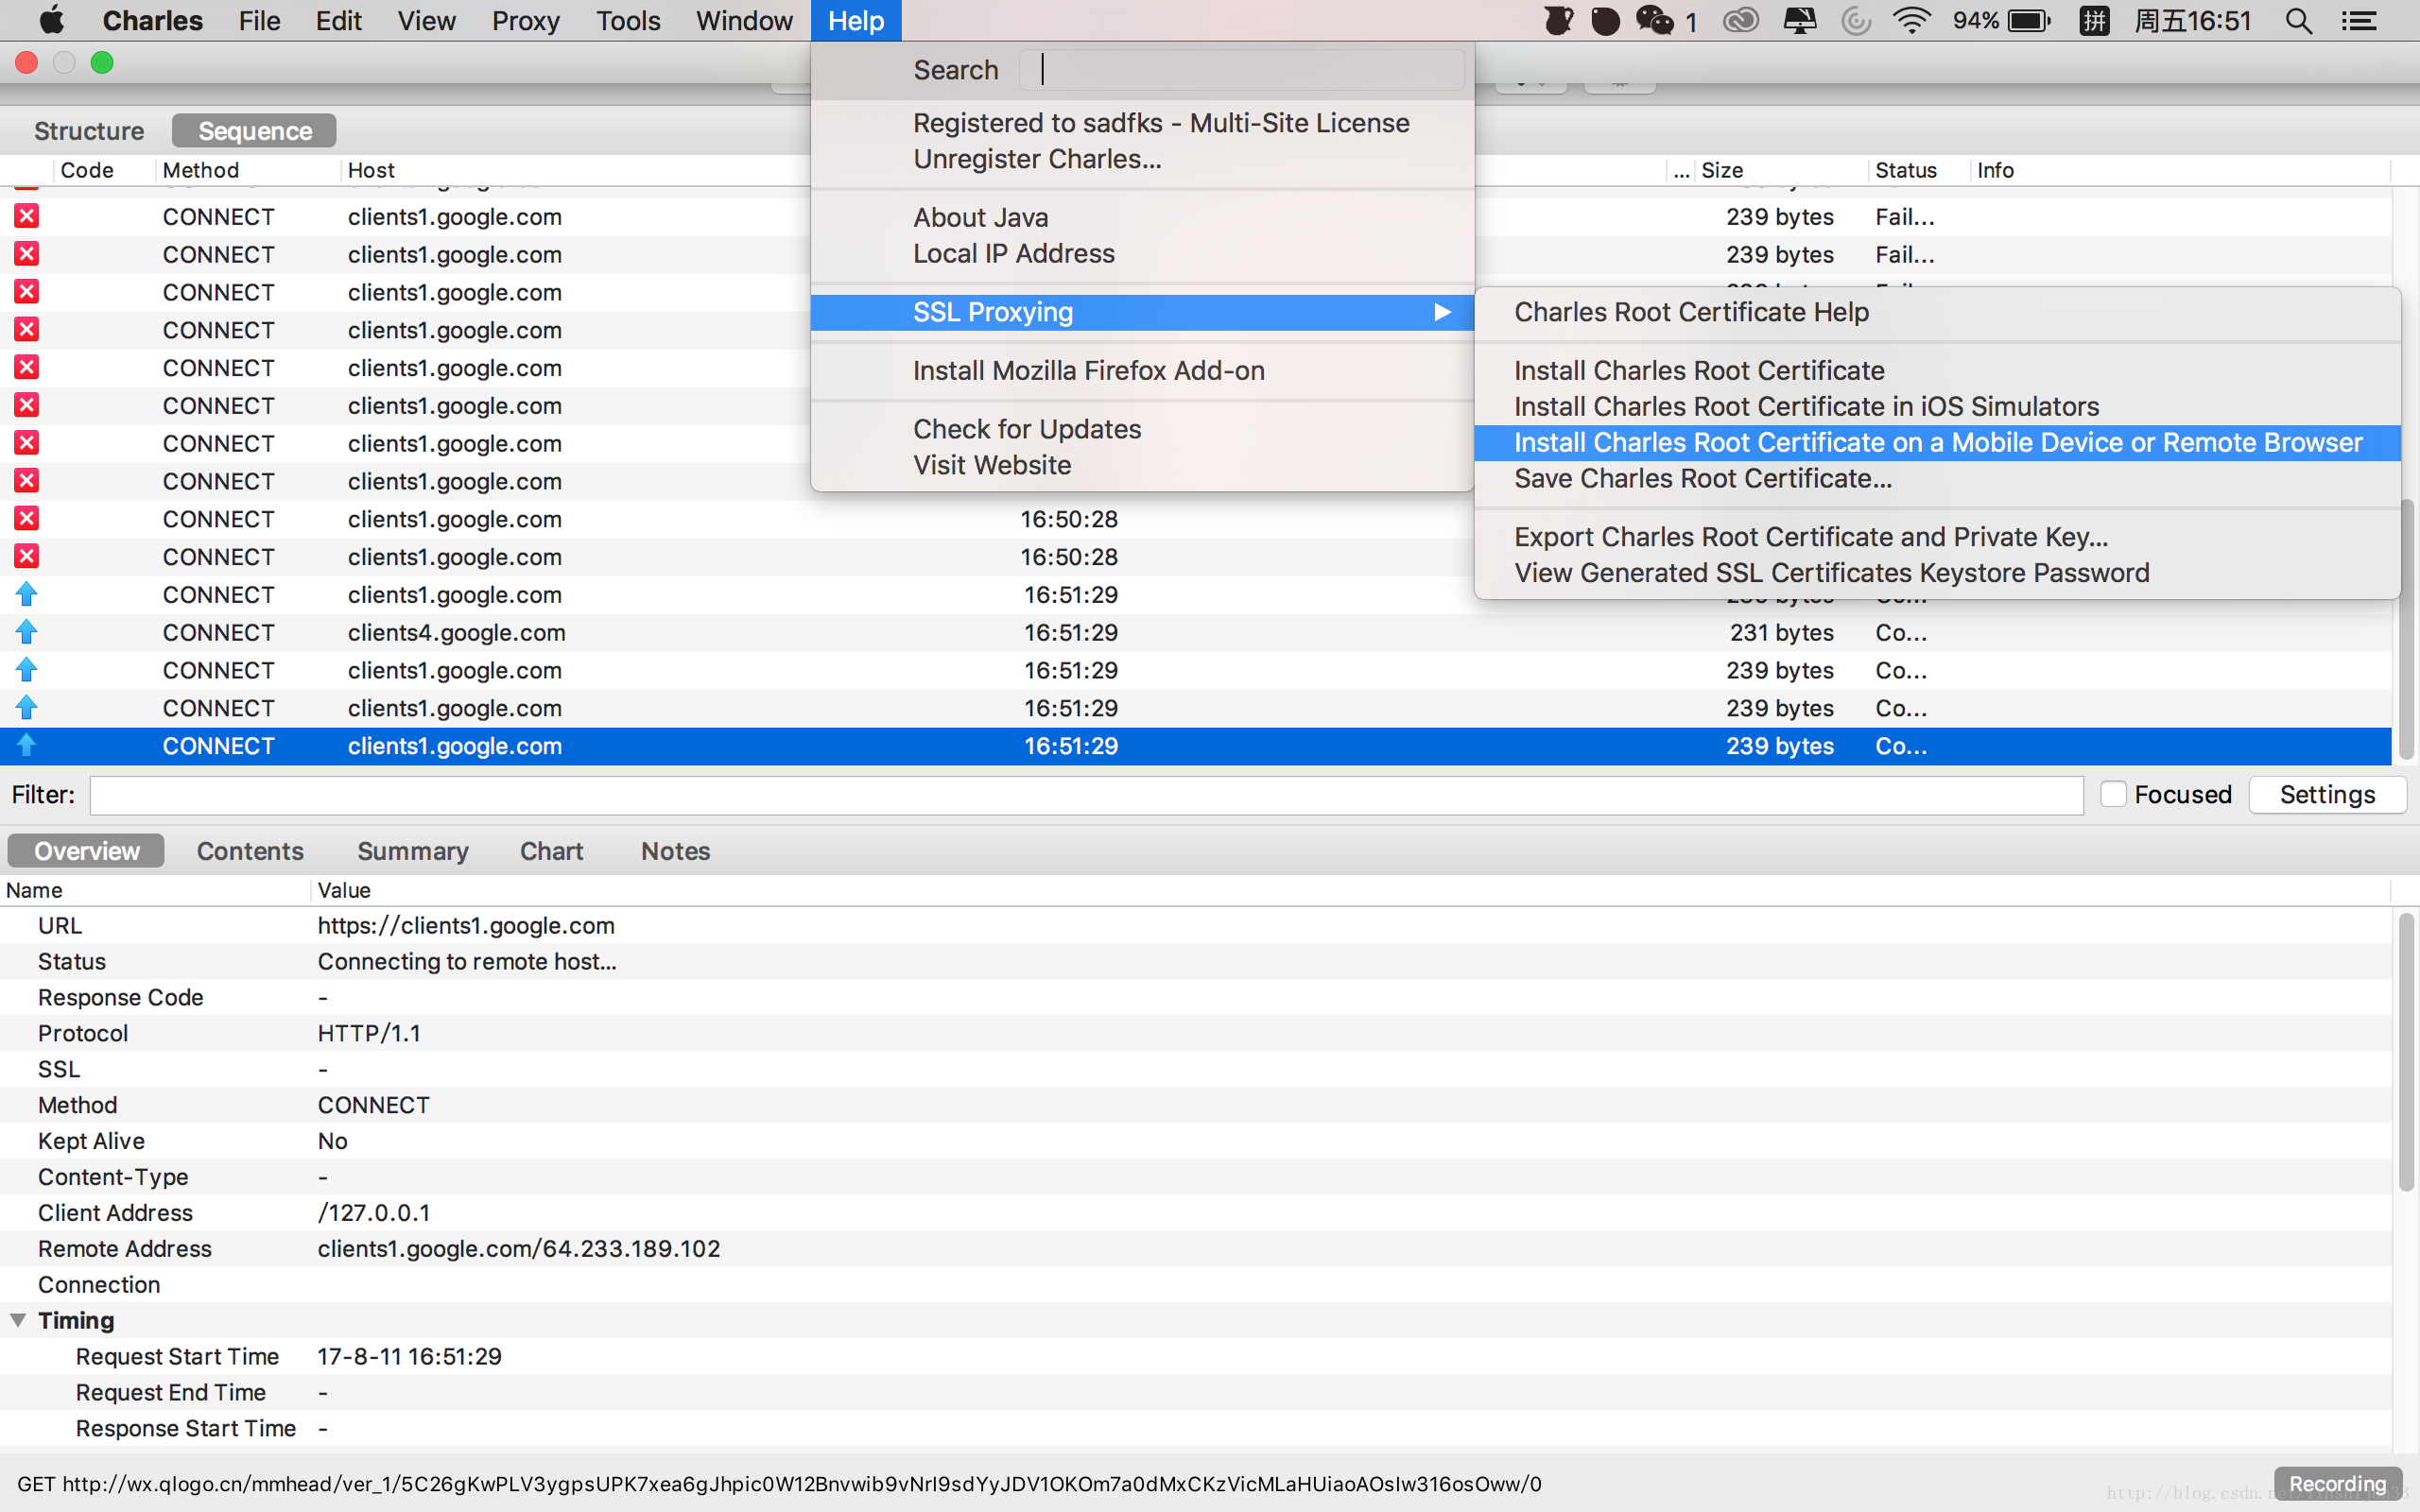Open Spotlight search magnifier
This screenshot has width=2420, height=1512.
tap(2298, 20)
